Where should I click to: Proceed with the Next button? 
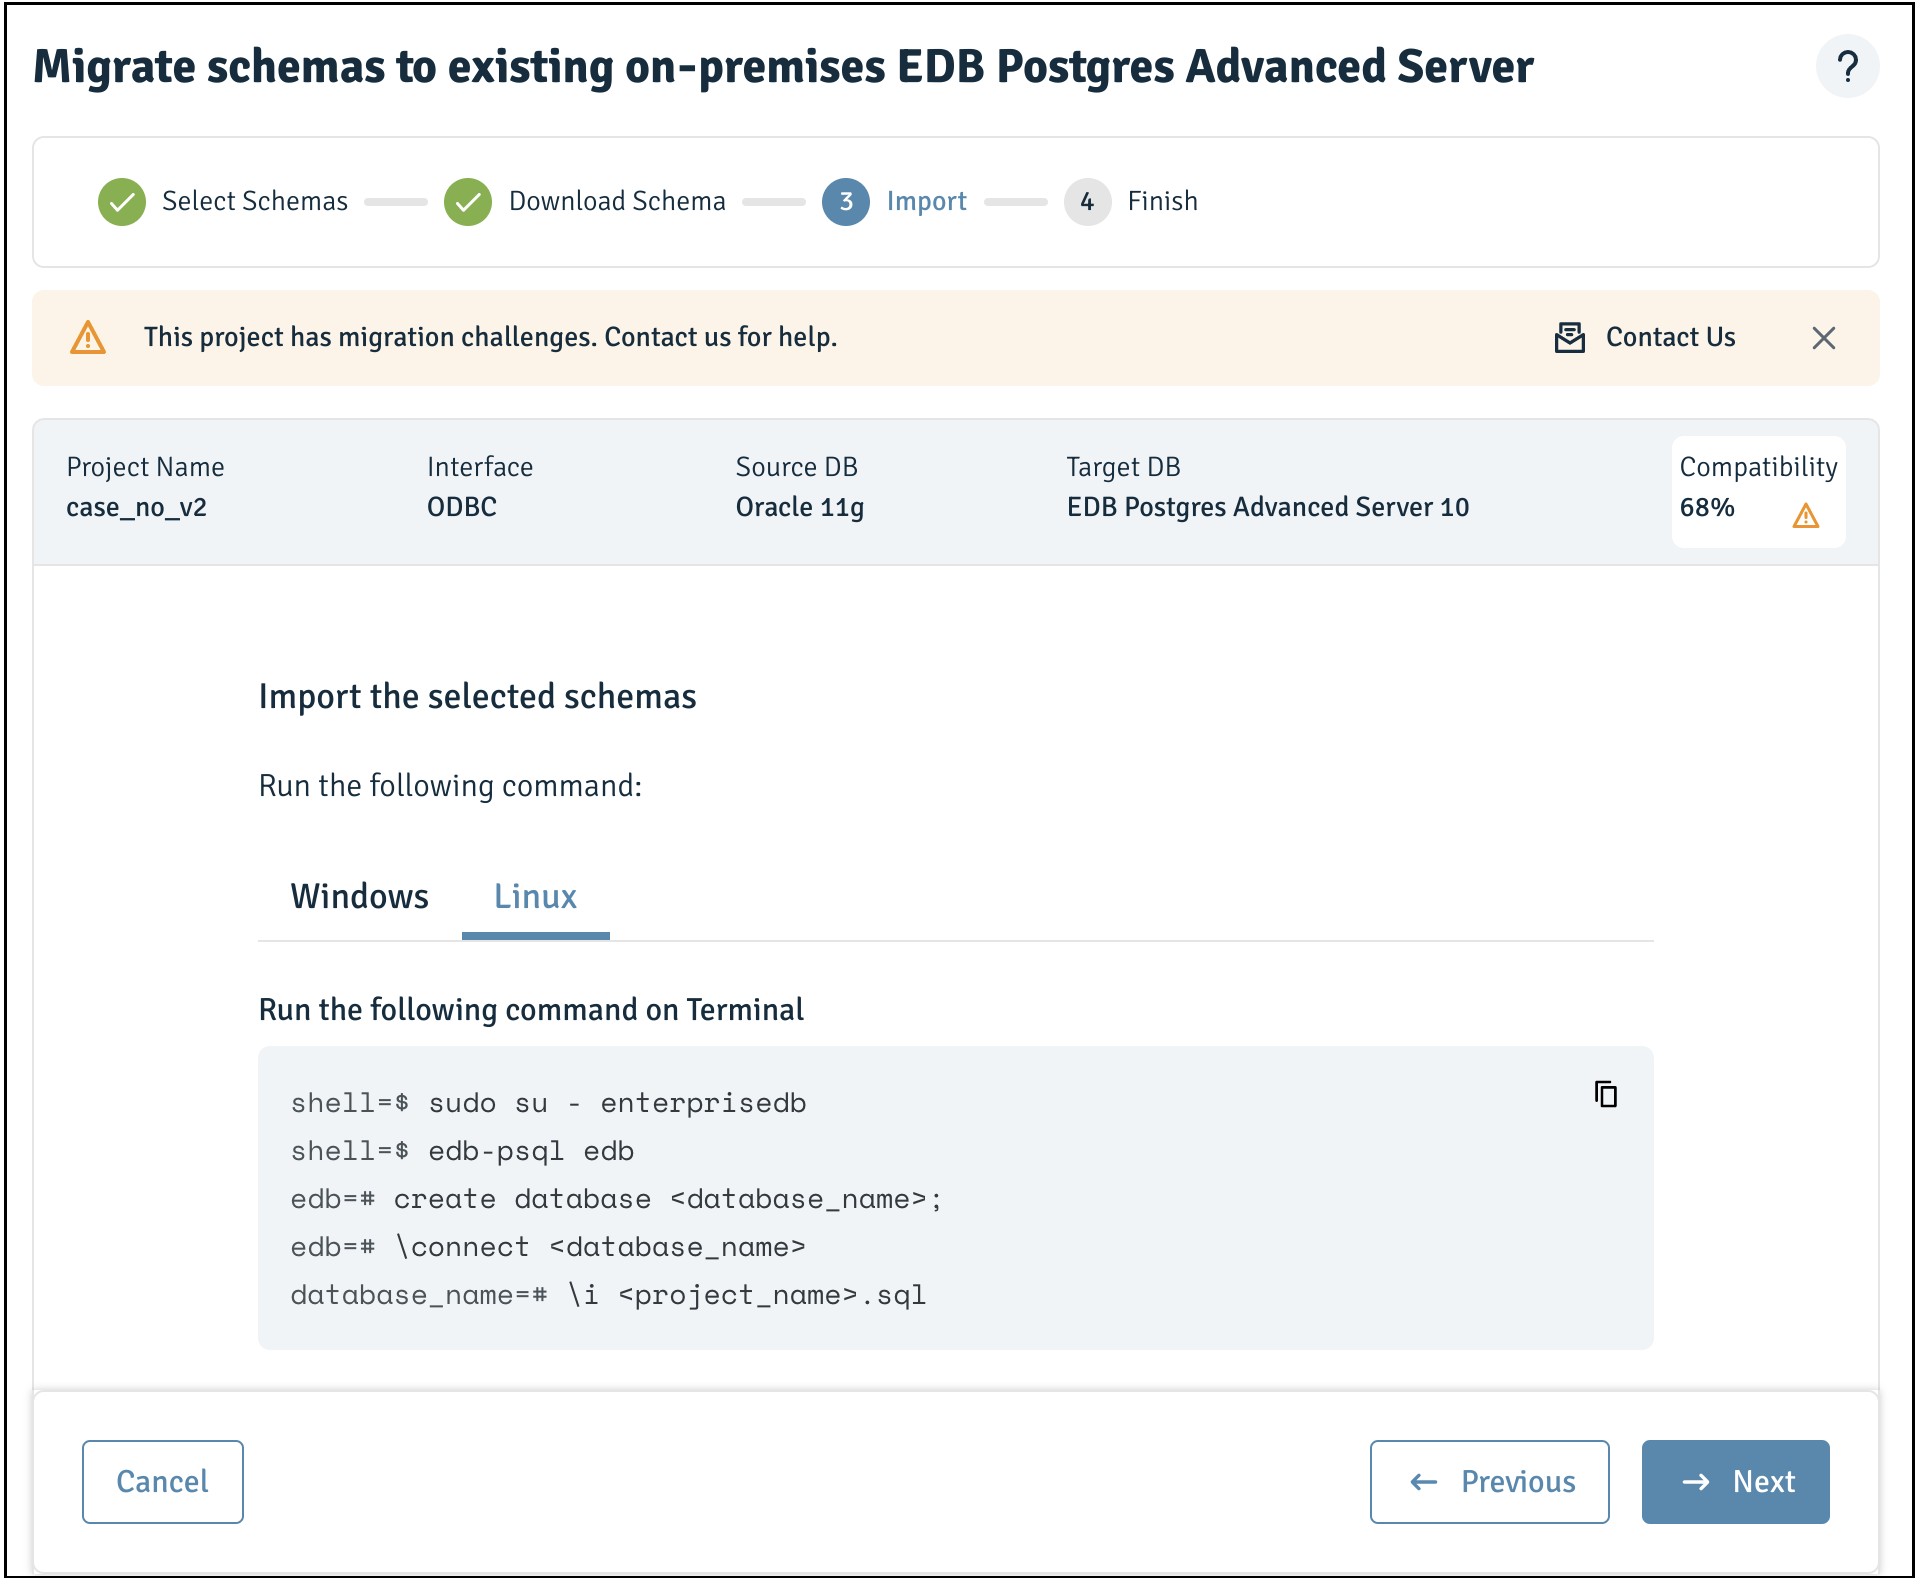(1736, 1482)
